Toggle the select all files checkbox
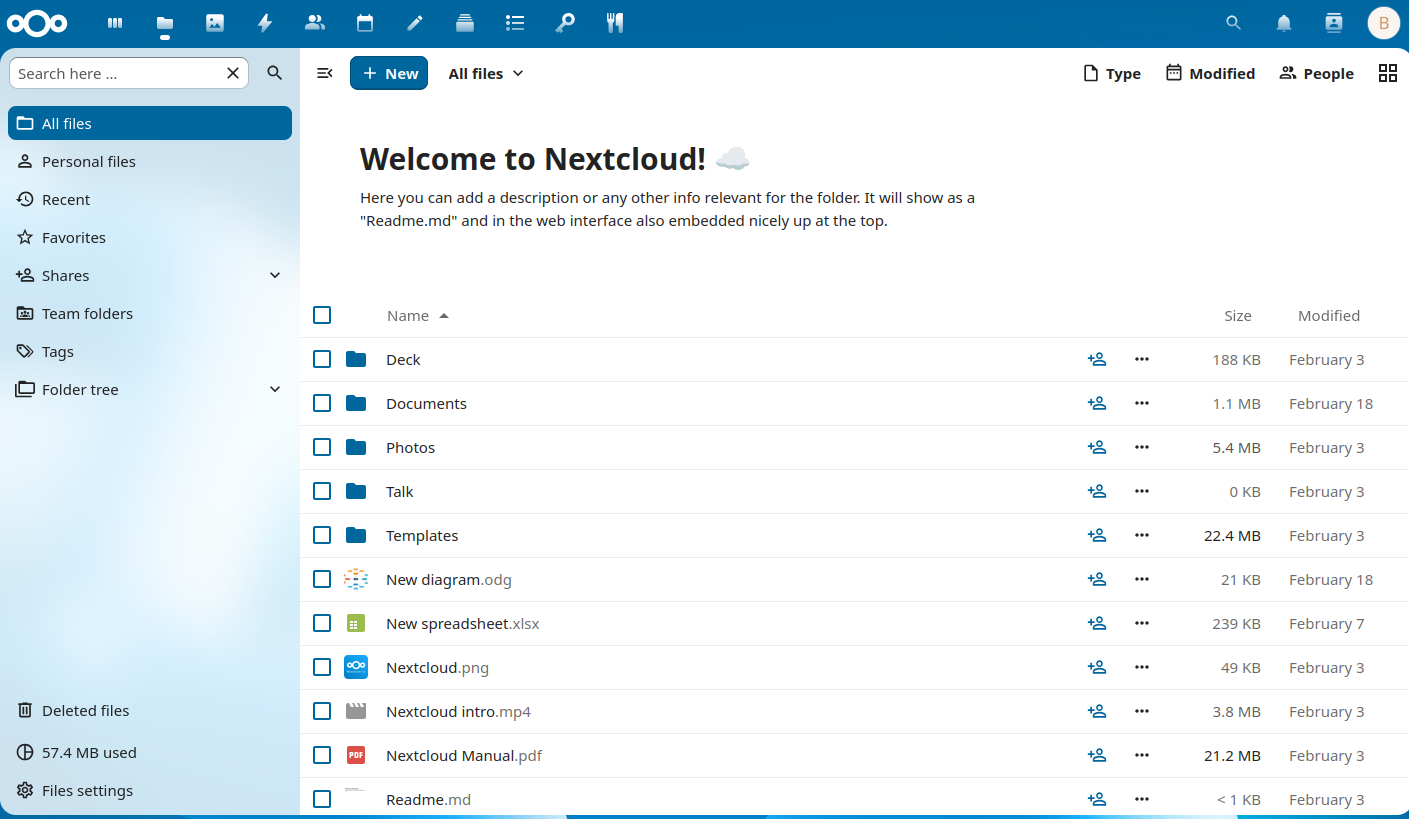 coord(322,315)
